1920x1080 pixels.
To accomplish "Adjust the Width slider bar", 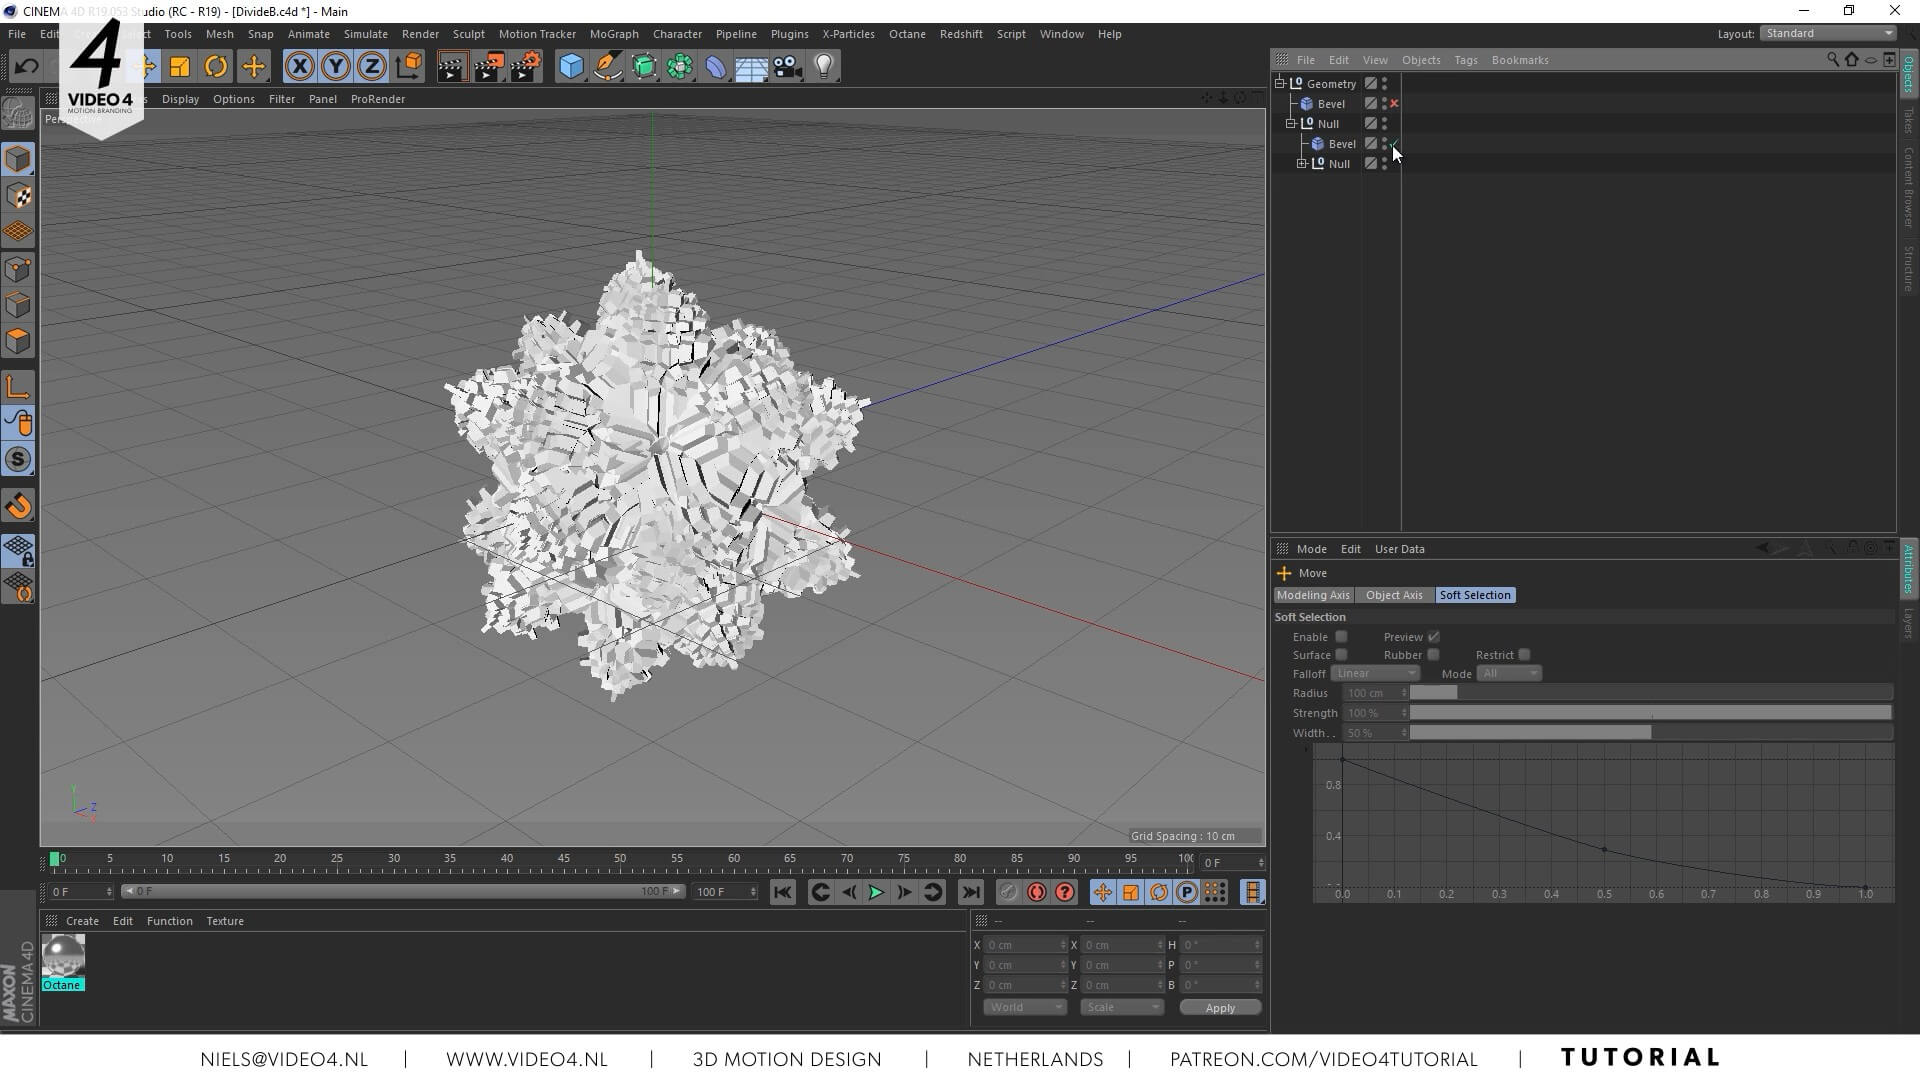I will [x=1650, y=733].
